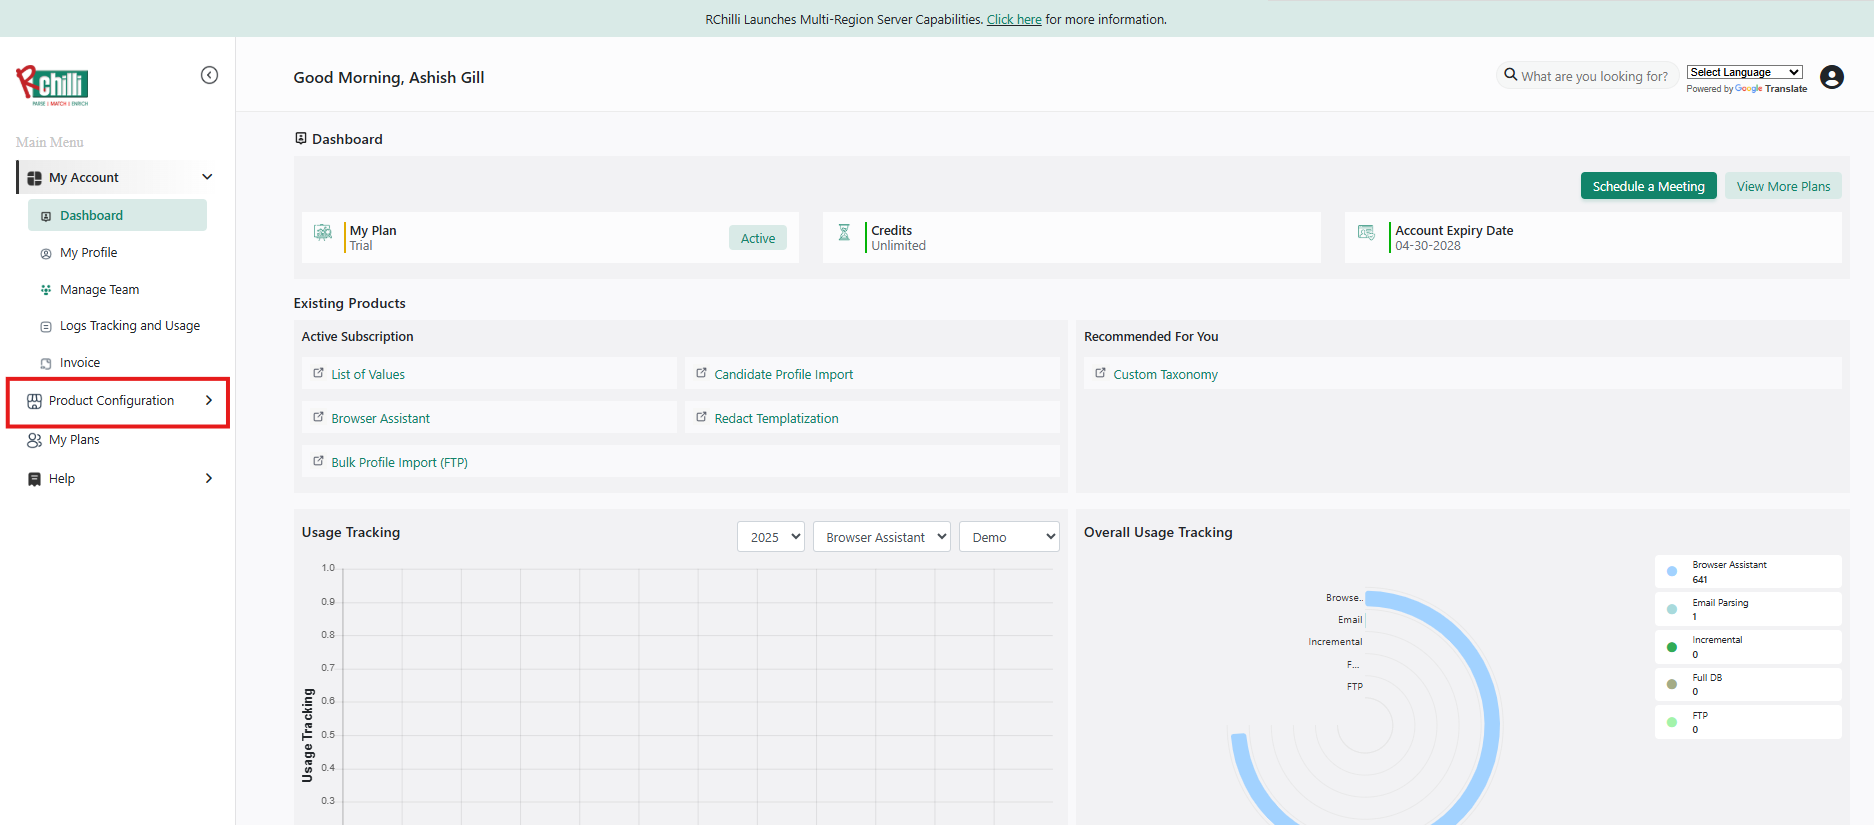
Task: Click the external-link icon beside List of Values
Action: 319,373
